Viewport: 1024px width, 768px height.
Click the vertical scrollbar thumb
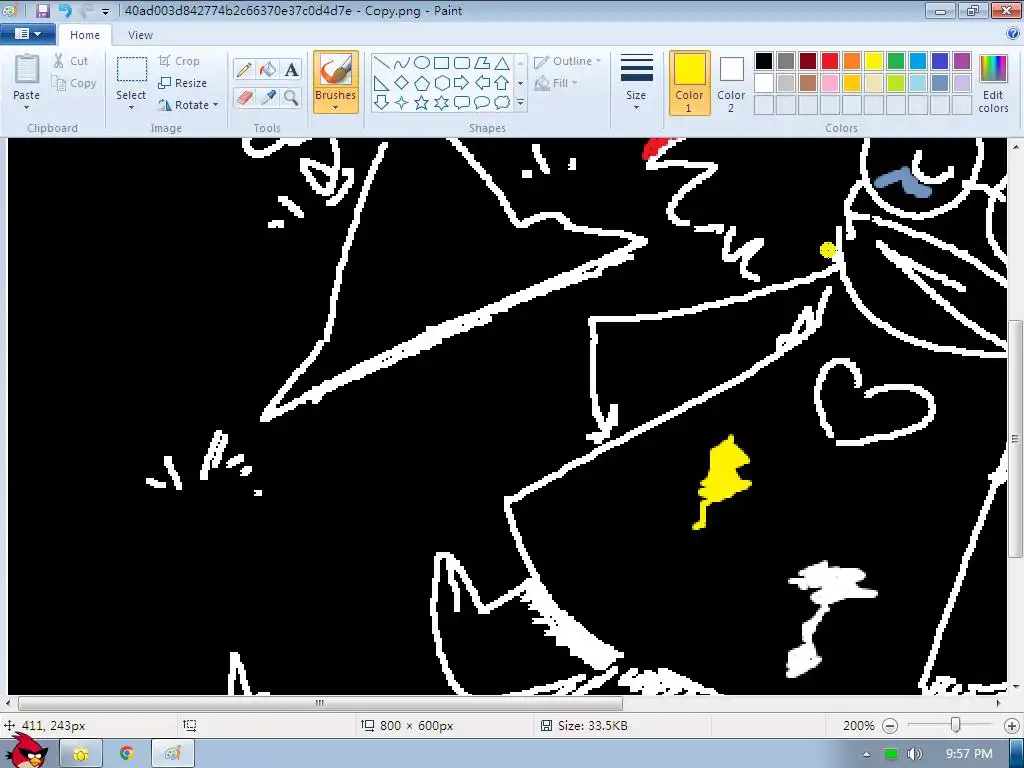coord(1015,438)
